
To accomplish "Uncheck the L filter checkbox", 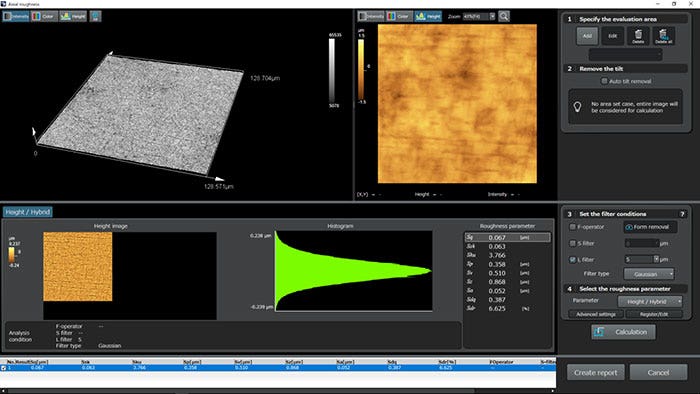I will click(x=572, y=259).
